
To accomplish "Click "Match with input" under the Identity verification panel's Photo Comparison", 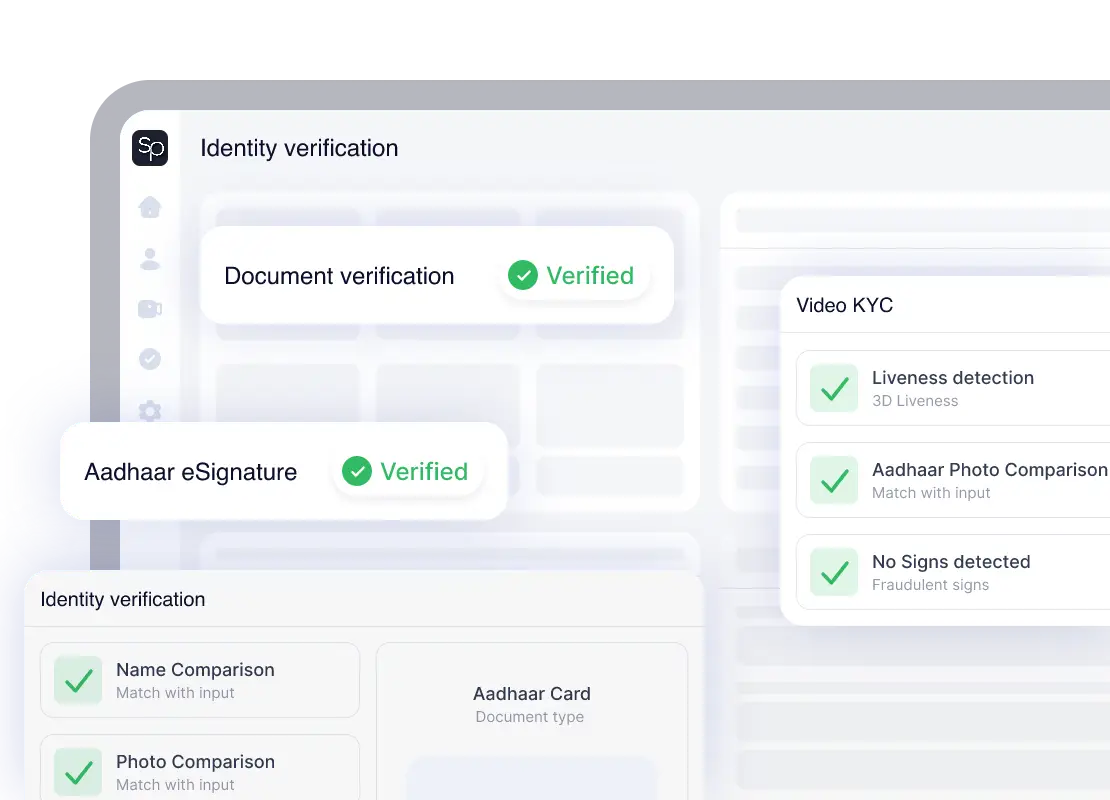I will [x=175, y=785].
